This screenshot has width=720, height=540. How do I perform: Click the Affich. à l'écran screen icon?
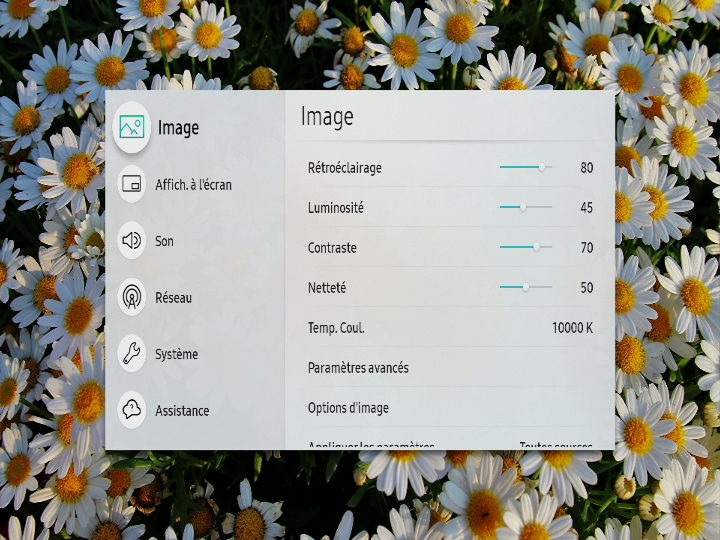[131, 184]
